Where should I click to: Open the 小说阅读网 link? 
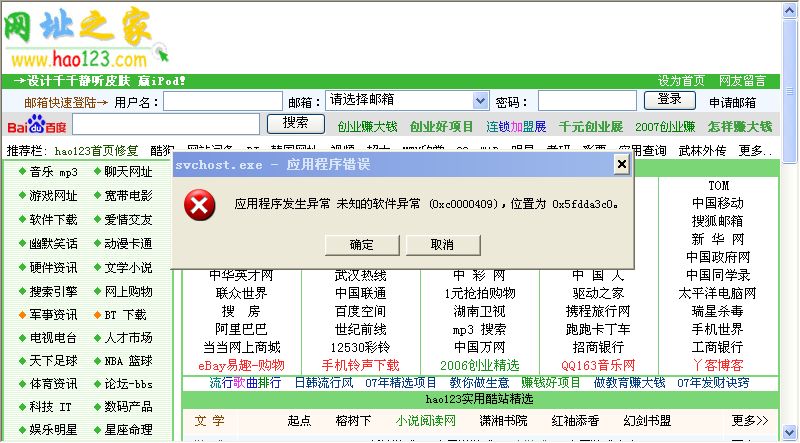[x=426, y=421]
